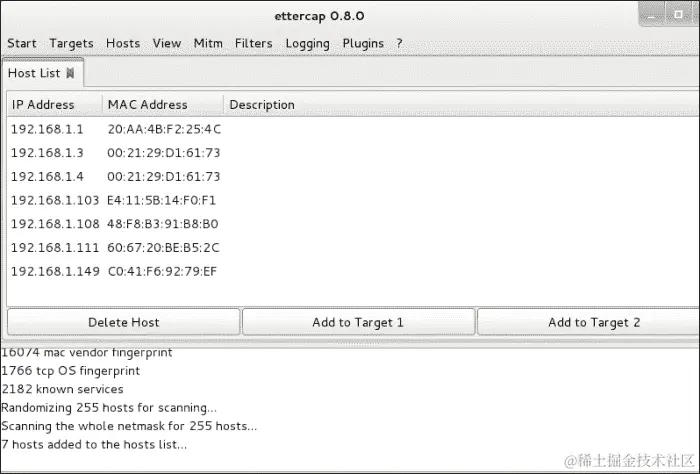Detach Host List tab using its pin icon
Viewport: 700px width, 474px height.
[x=70, y=73]
